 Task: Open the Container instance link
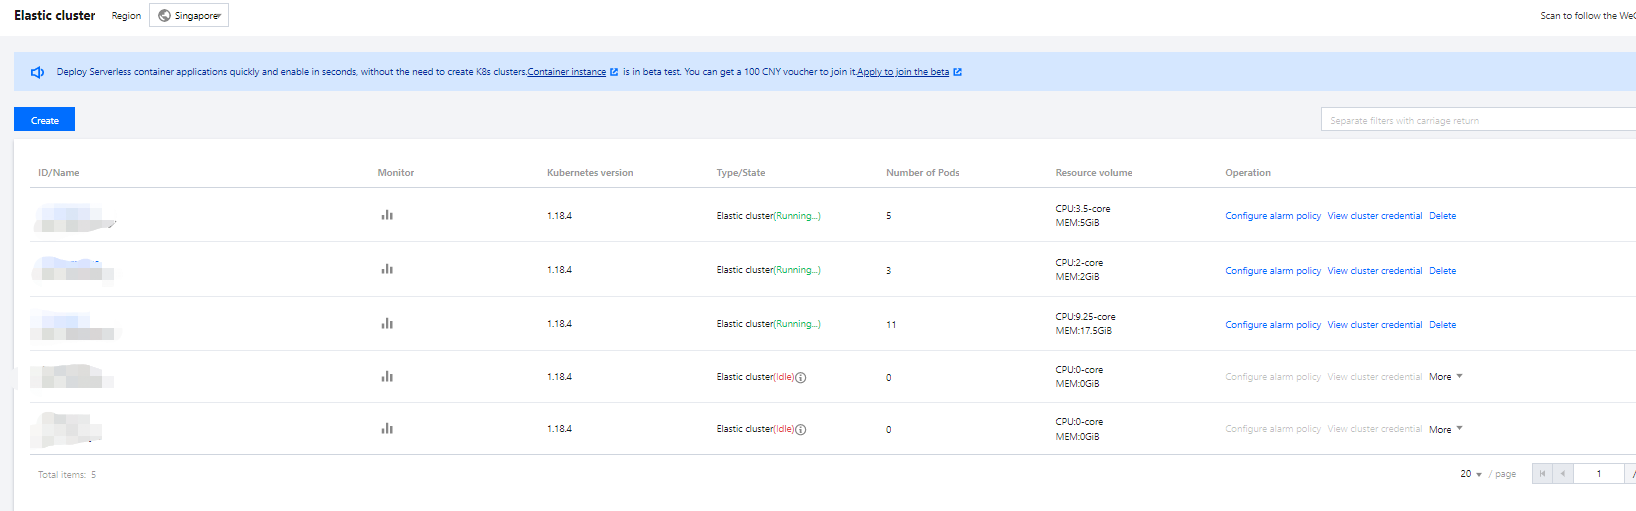567,72
